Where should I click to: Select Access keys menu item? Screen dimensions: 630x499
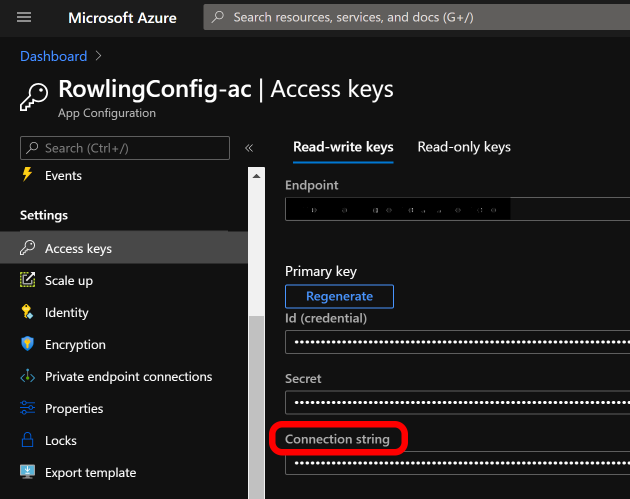[124, 248]
